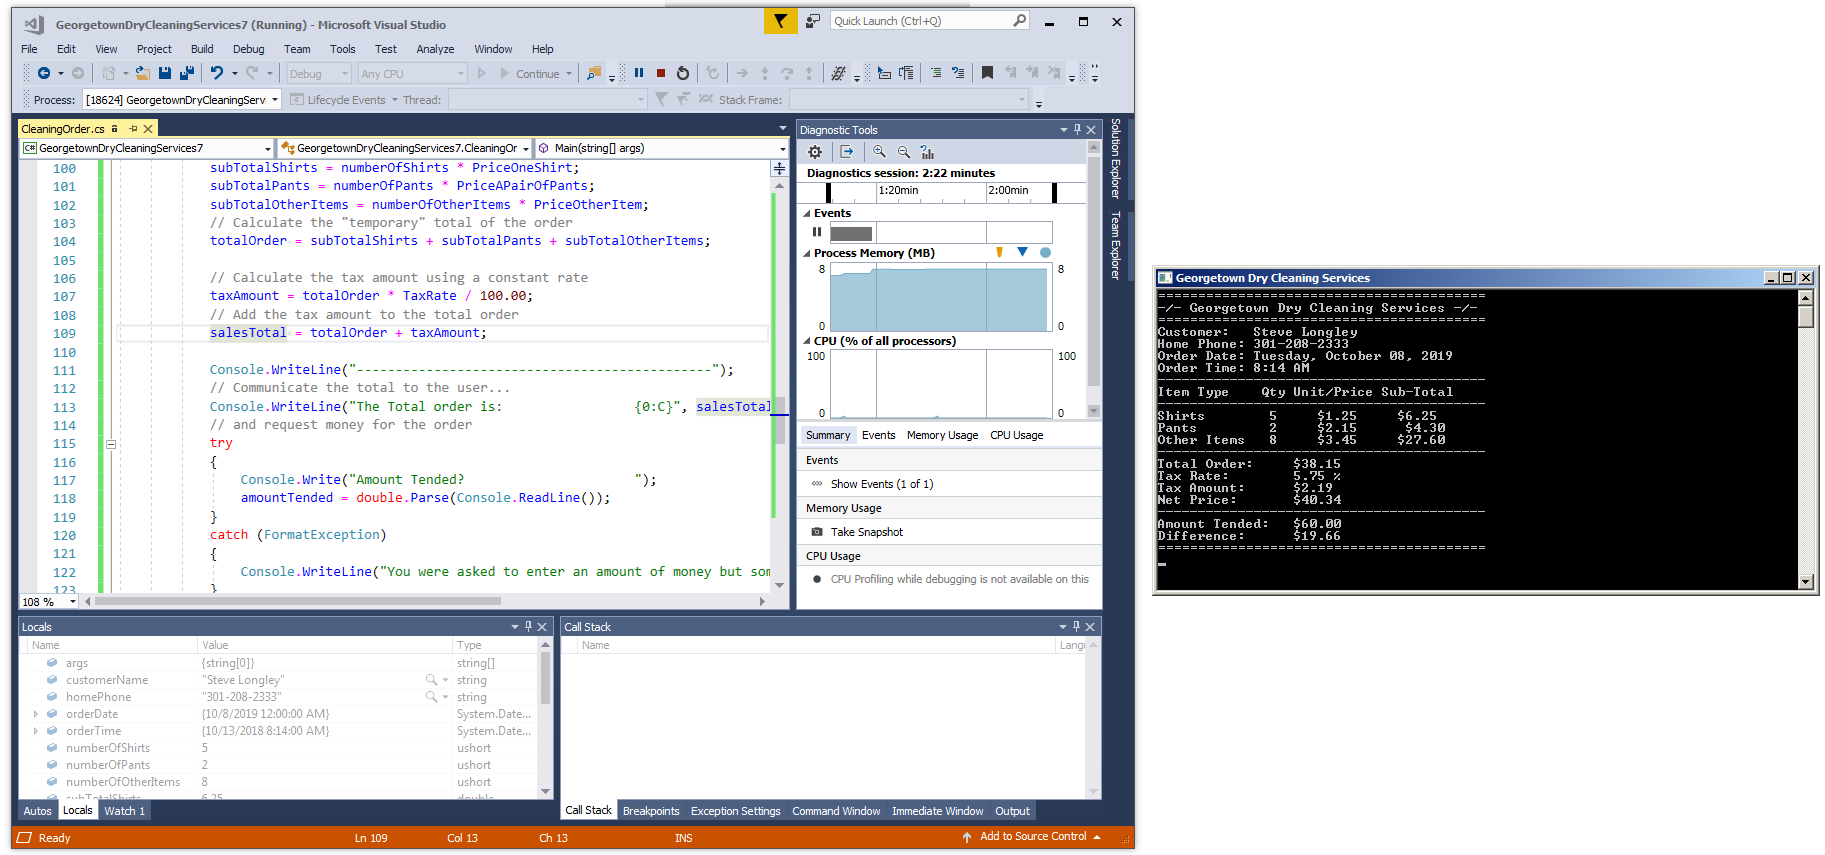
Task: Open the Process dropdown
Action: tap(182, 100)
